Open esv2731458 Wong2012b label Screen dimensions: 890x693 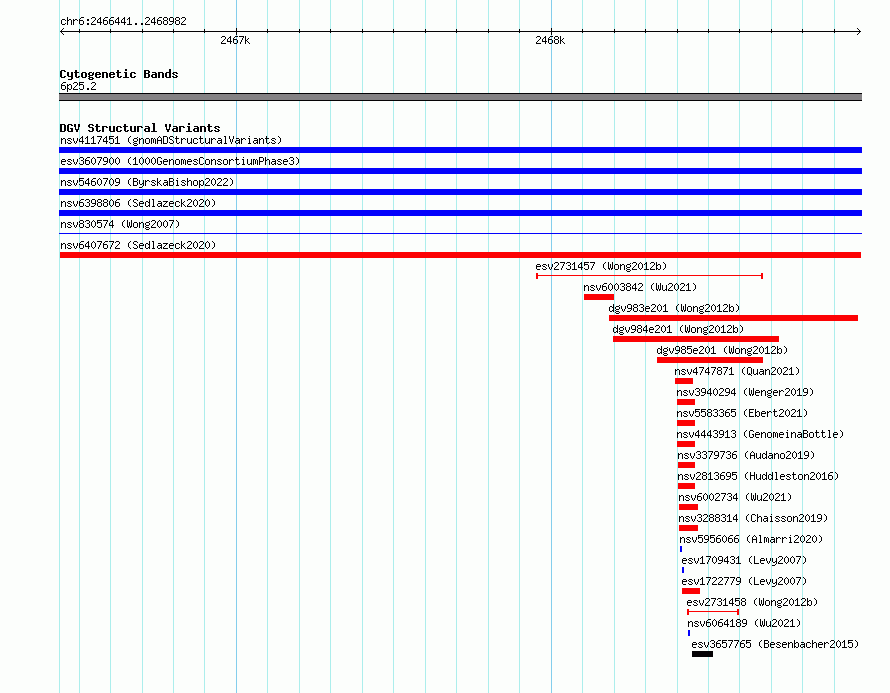[x=752, y=602]
